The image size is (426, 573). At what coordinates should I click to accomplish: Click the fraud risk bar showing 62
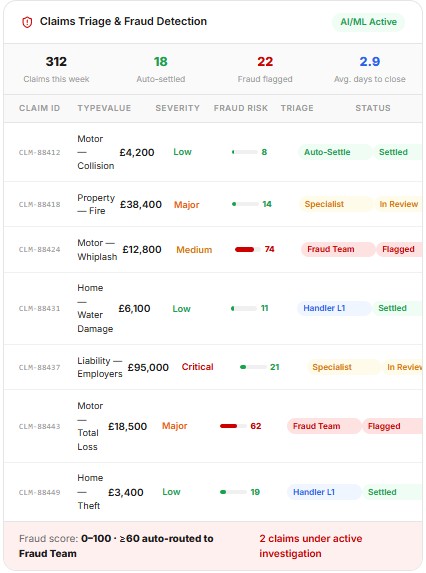click(233, 426)
